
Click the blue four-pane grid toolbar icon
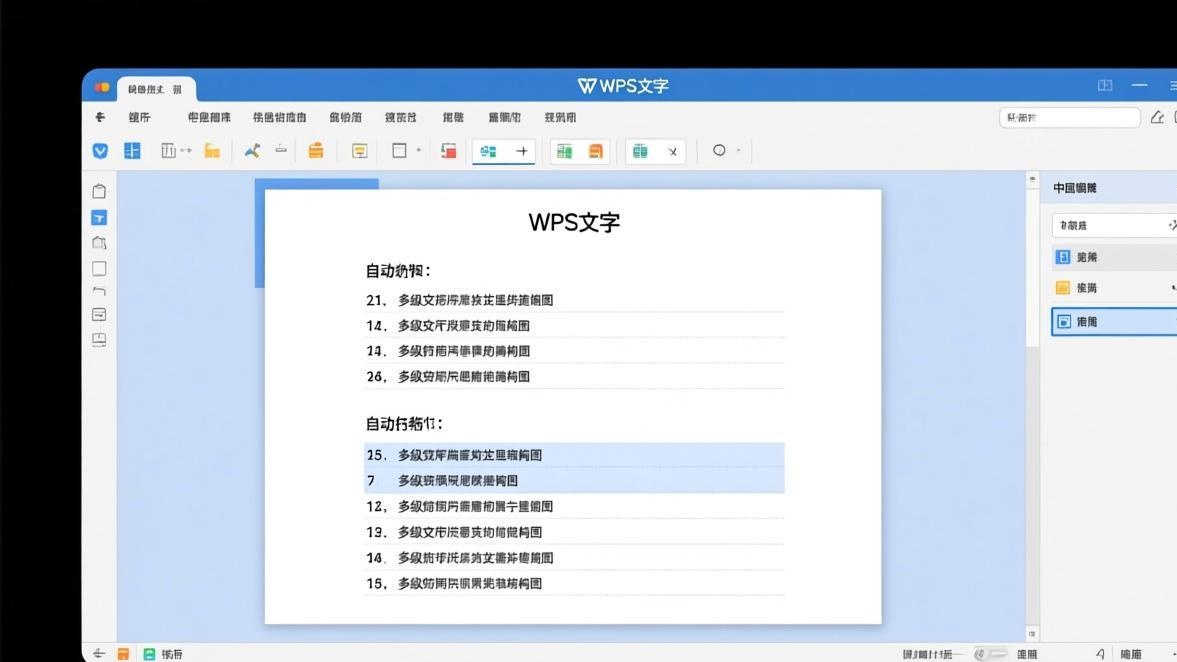point(132,151)
